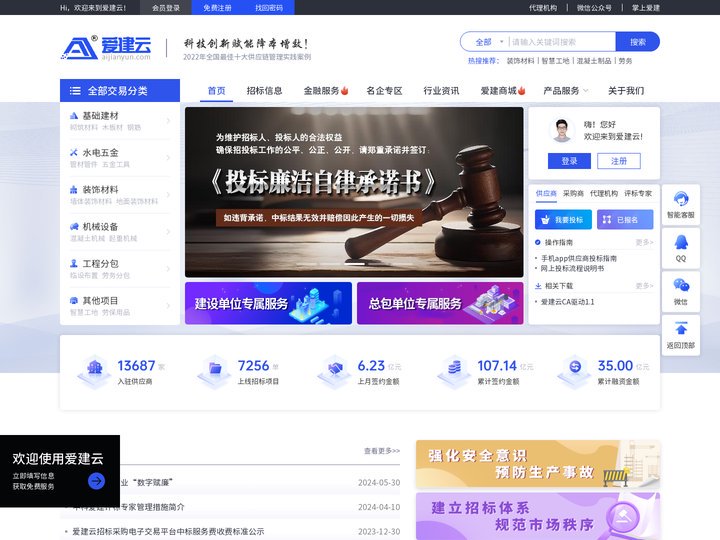Screen dimensions: 720x540
Task: Open 招标信息 in navigation
Action: click(264, 91)
